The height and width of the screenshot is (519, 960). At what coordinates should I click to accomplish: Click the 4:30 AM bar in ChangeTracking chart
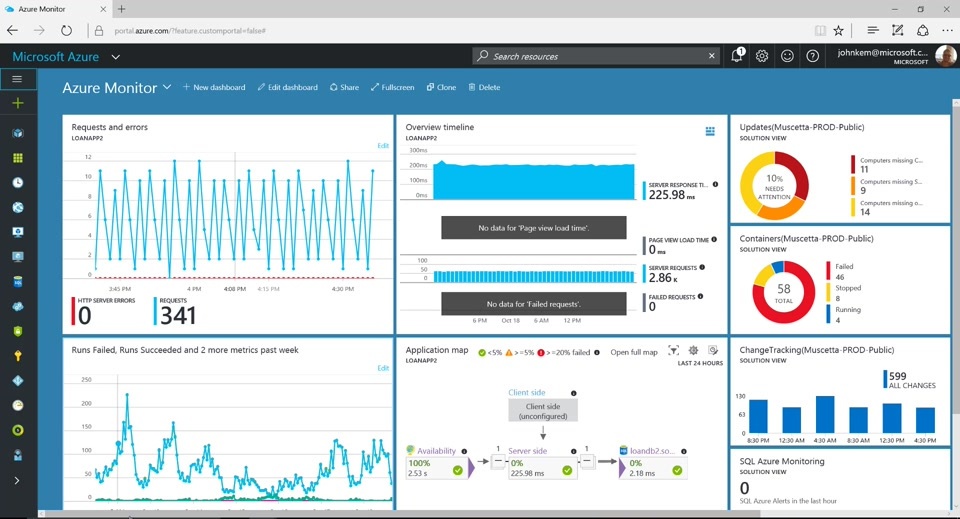tap(825, 414)
